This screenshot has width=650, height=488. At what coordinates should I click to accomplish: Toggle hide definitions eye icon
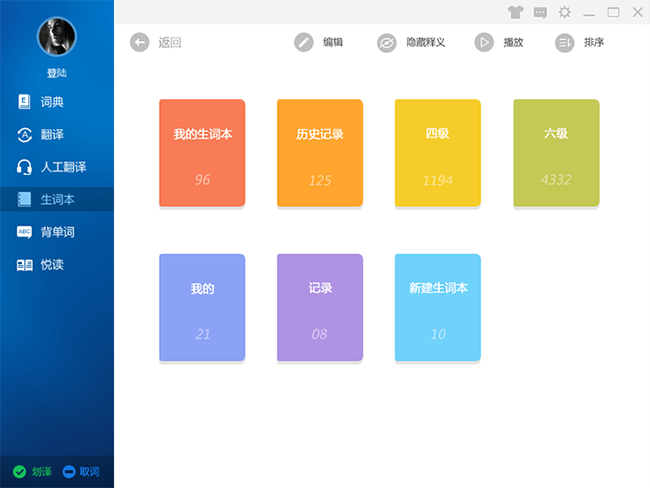point(387,43)
